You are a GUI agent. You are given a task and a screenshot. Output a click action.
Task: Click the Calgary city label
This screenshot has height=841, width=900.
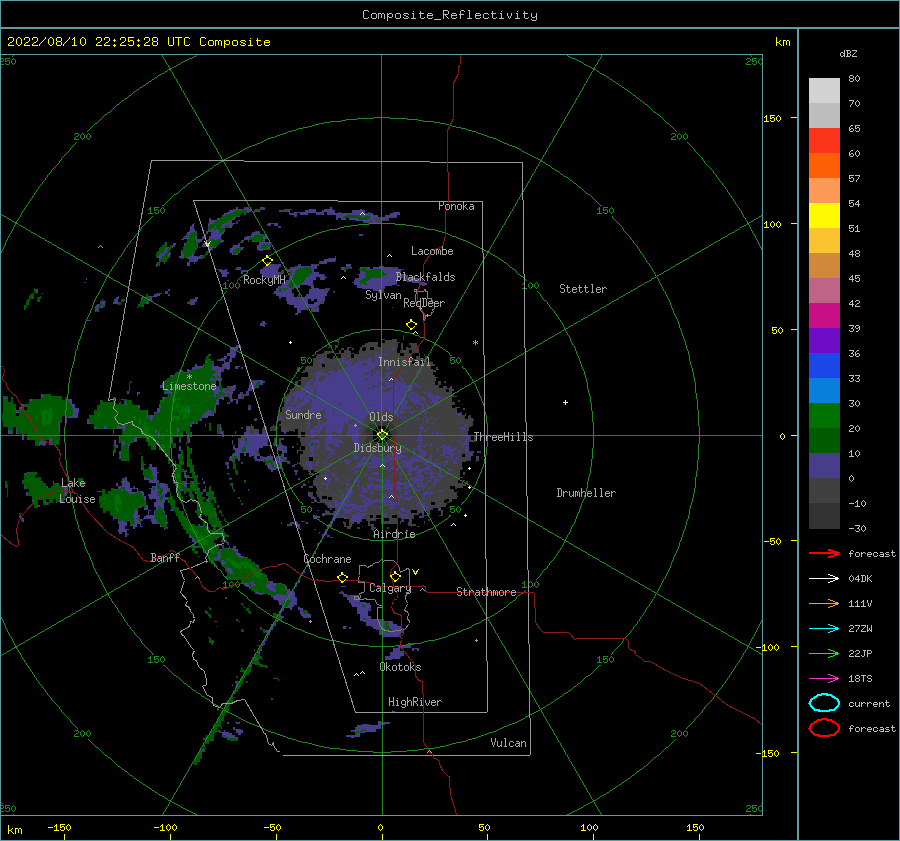[x=390, y=588]
